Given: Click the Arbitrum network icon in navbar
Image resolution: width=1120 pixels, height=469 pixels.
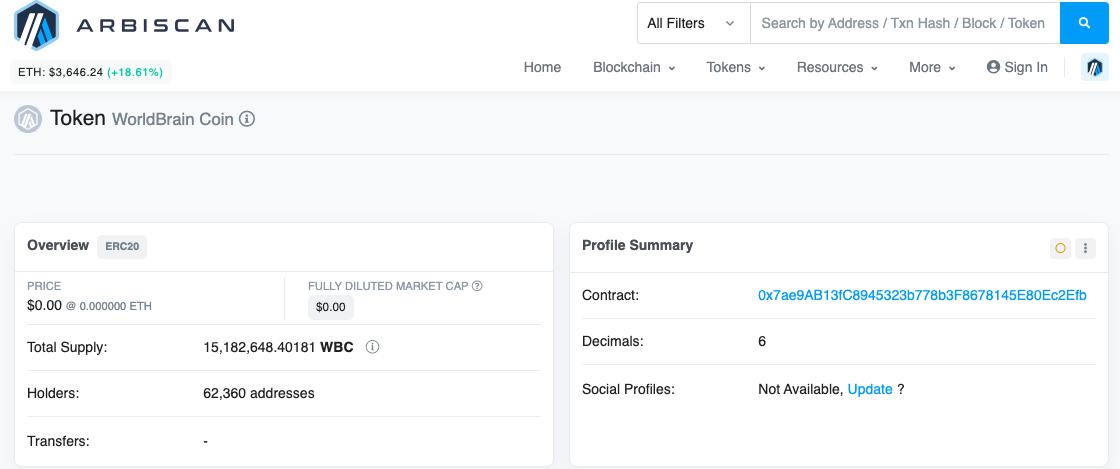Looking at the screenshot, I should (x=1095, y=67).
